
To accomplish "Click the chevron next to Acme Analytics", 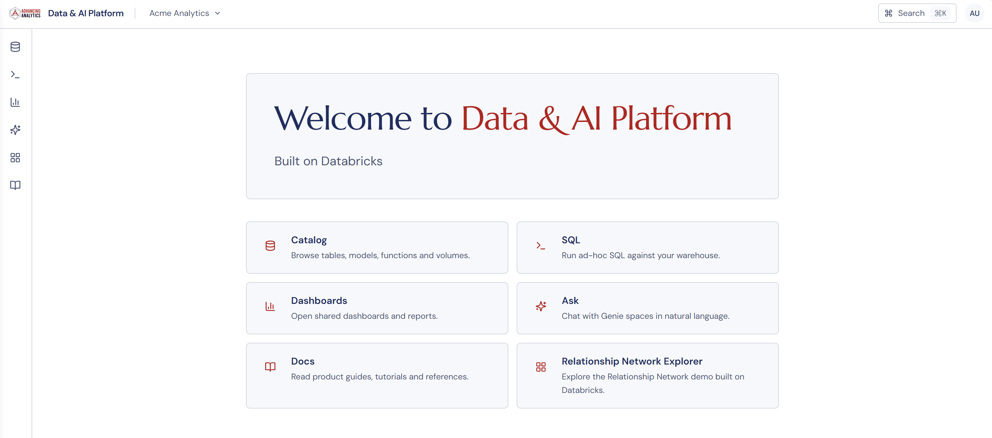I will point(218,13).
